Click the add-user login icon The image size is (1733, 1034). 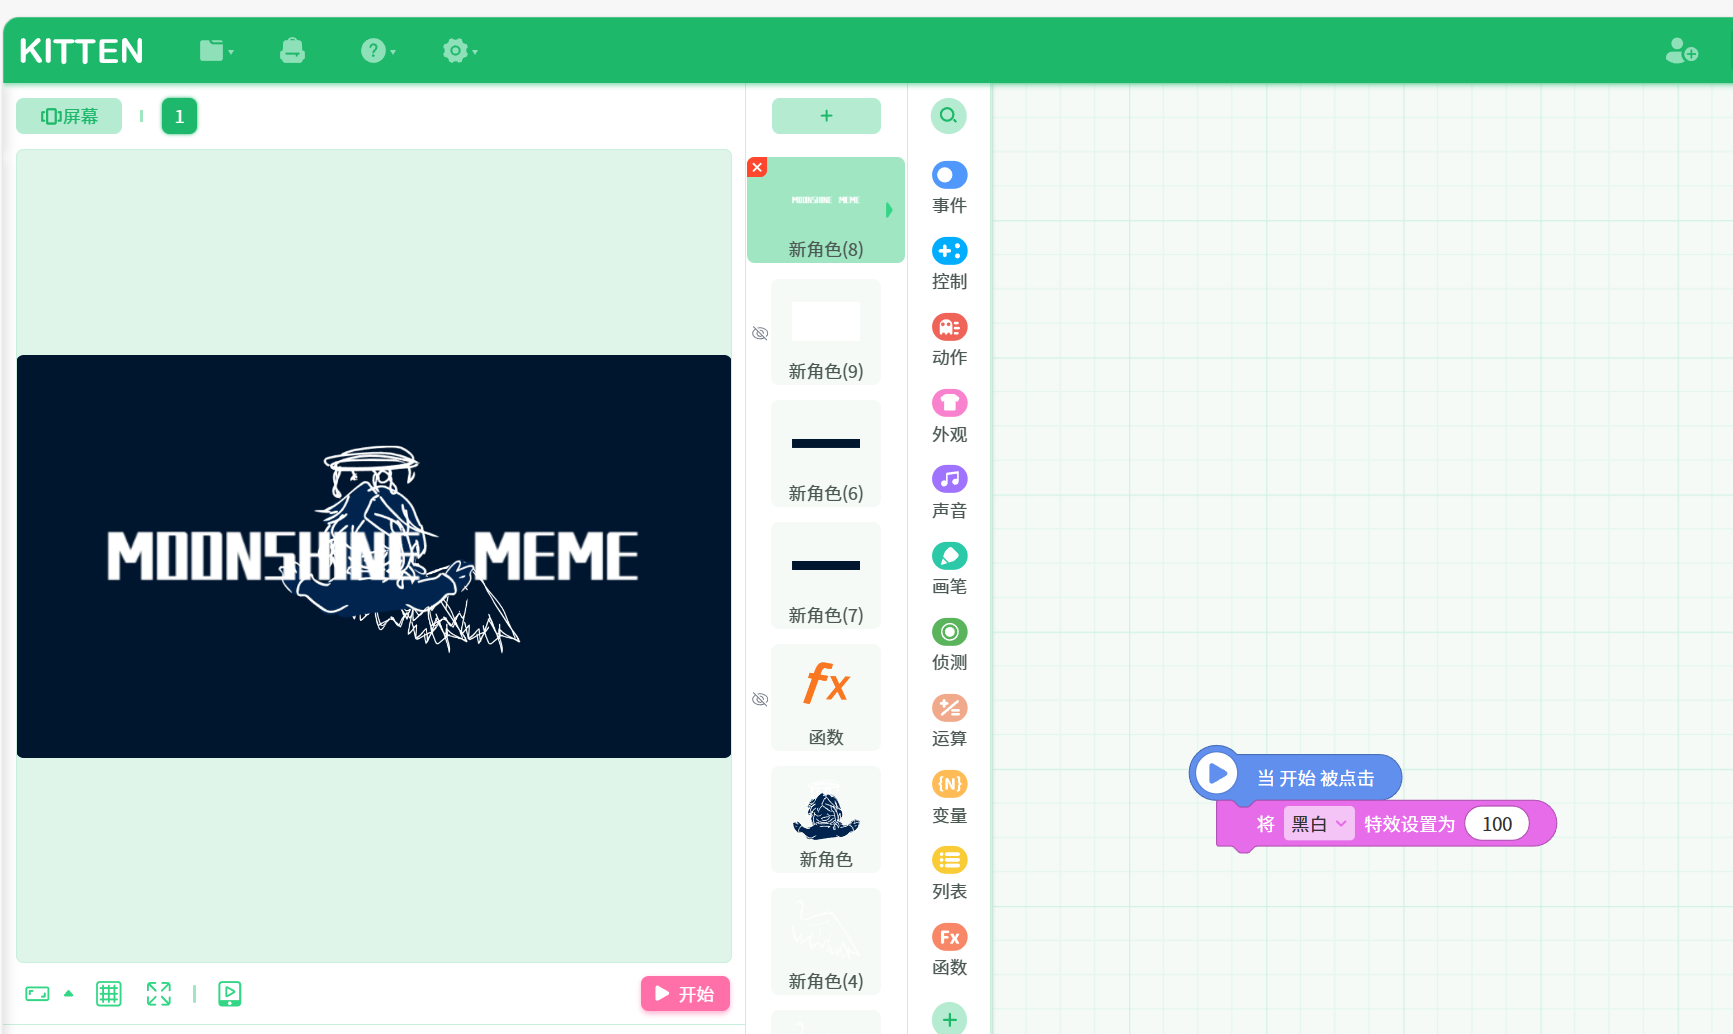click(x=1681, y=51)
